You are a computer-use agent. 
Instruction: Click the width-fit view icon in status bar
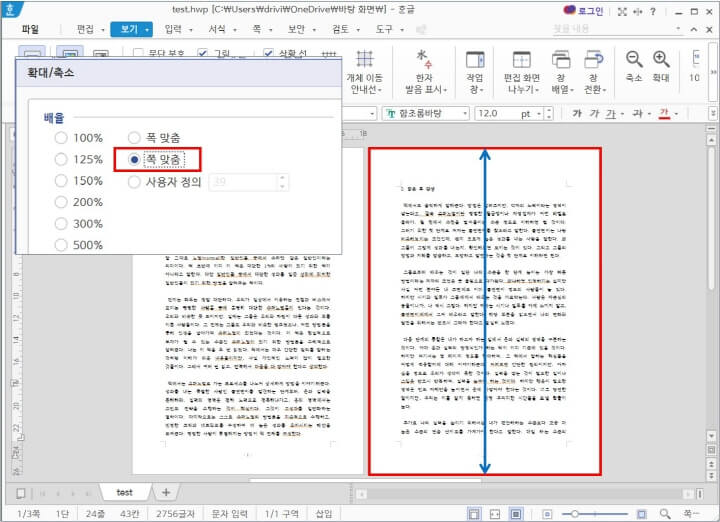pyautogui.click(x=495, y=514)
